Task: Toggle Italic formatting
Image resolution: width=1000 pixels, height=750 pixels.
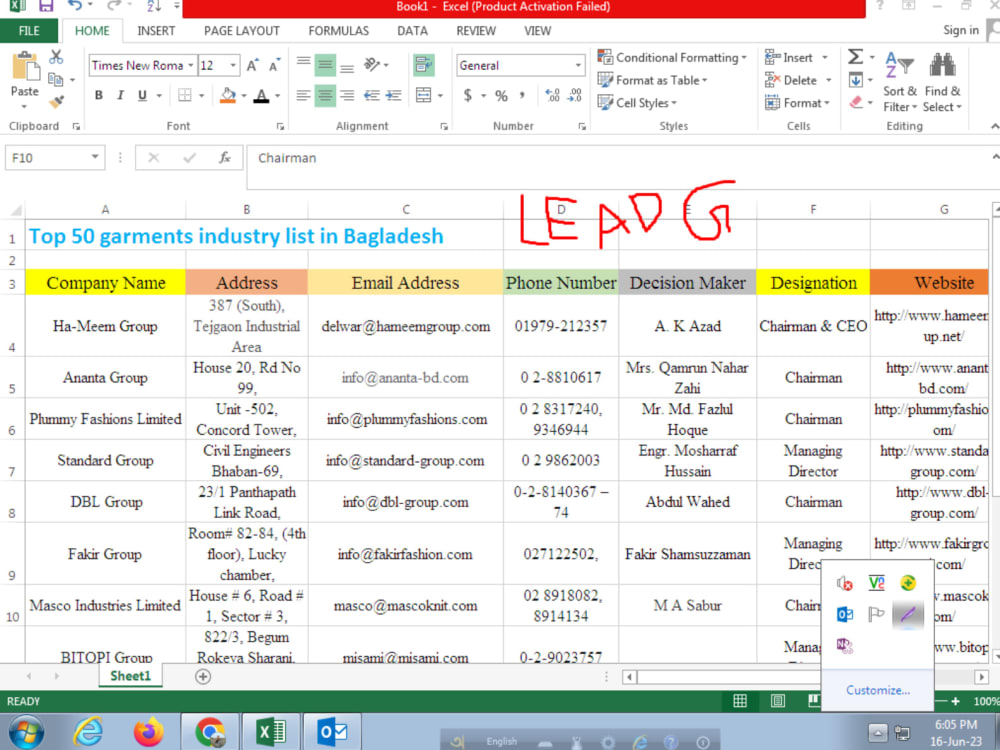Action: tap(120, 95)
